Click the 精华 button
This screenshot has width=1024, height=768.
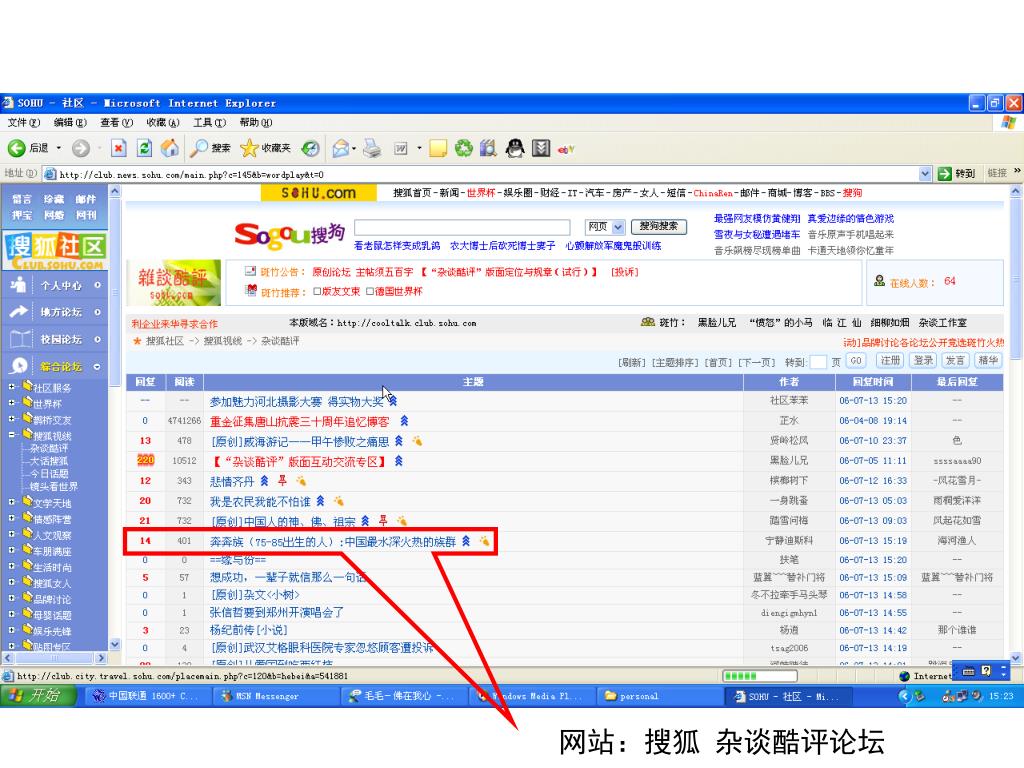987,360
